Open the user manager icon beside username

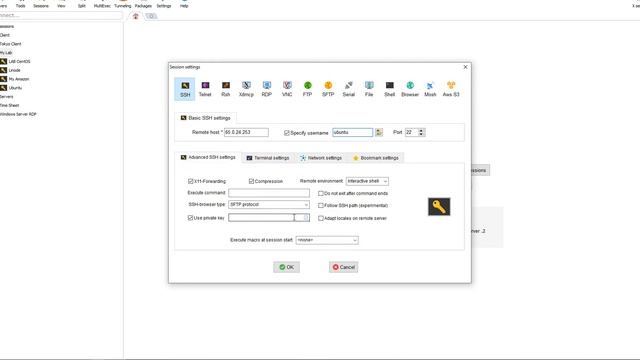379,132
